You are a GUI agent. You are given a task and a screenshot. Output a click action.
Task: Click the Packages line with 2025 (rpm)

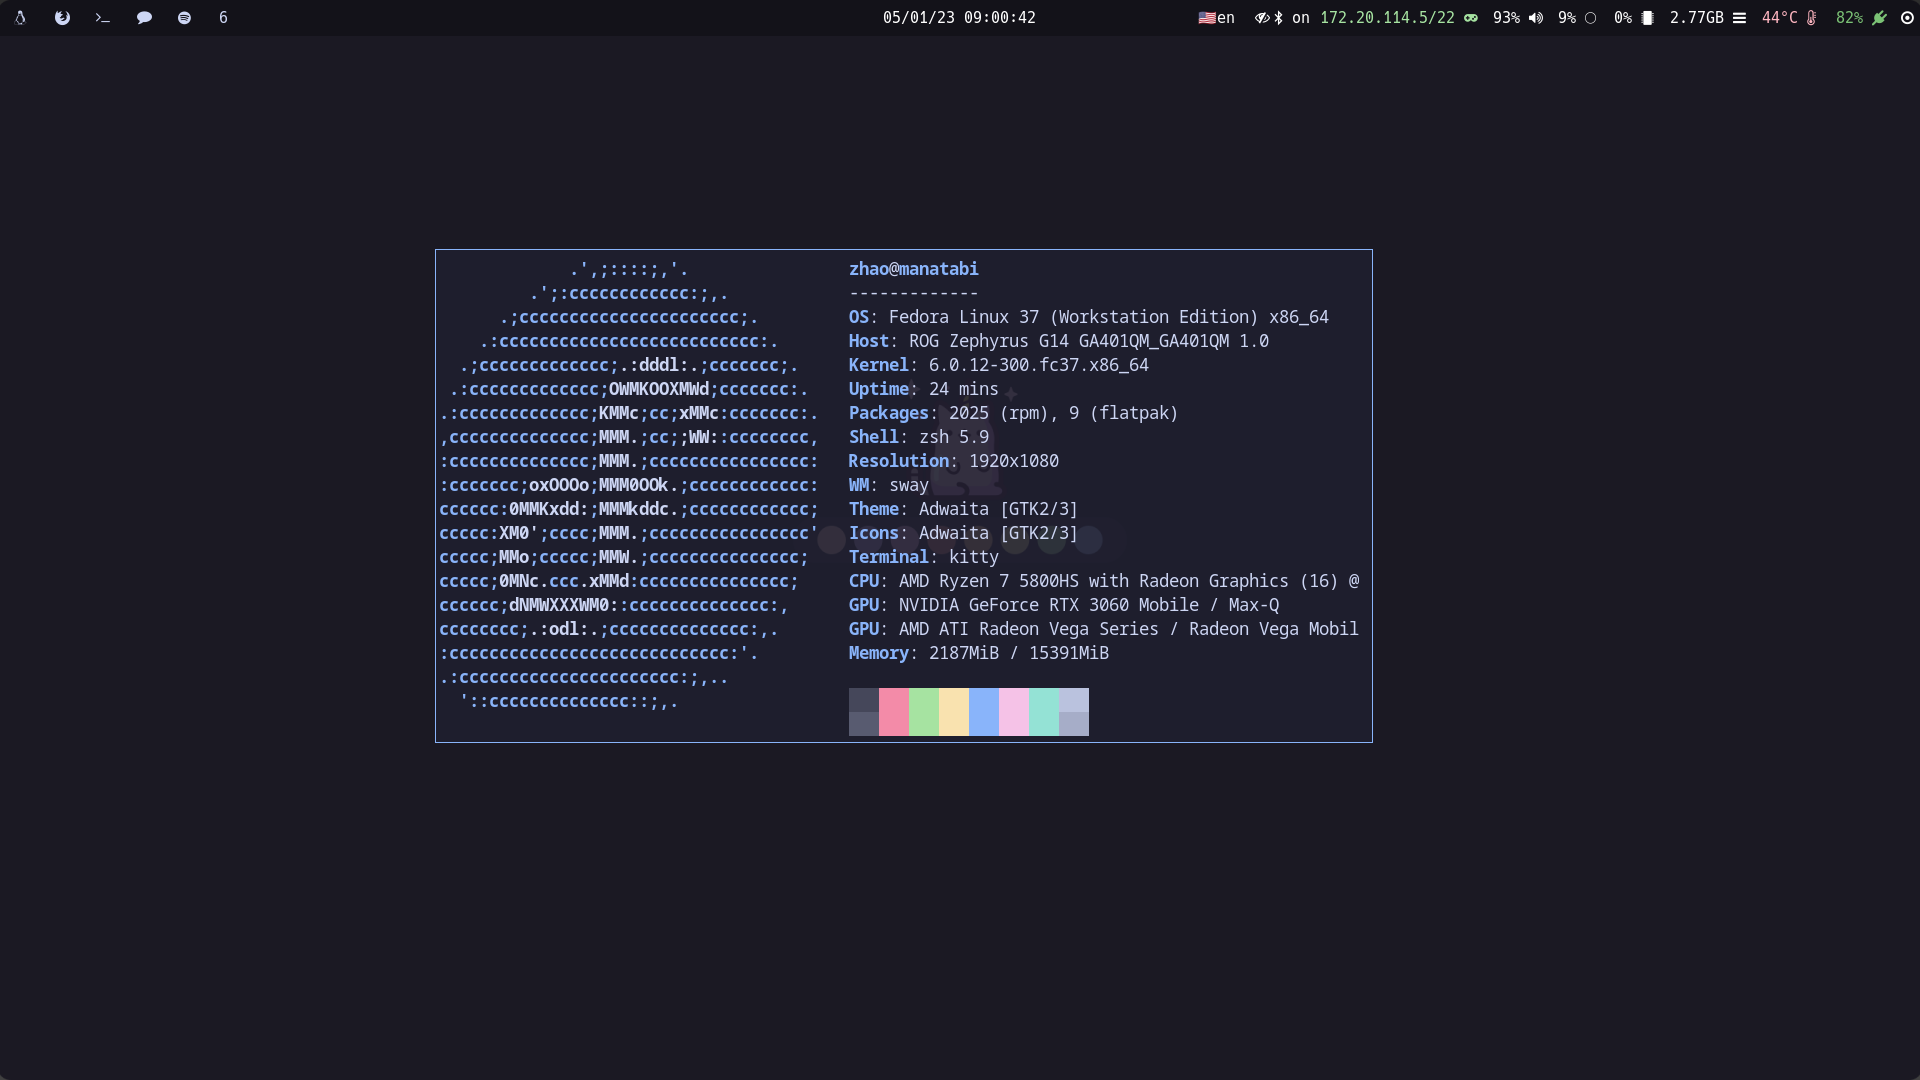tap(1014, 413)
